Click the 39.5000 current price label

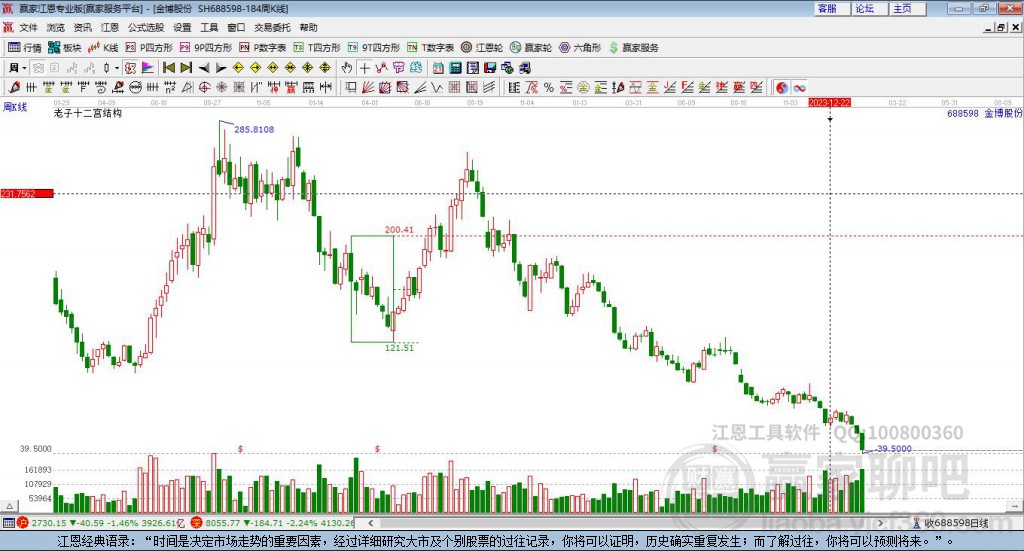[894, 449]
